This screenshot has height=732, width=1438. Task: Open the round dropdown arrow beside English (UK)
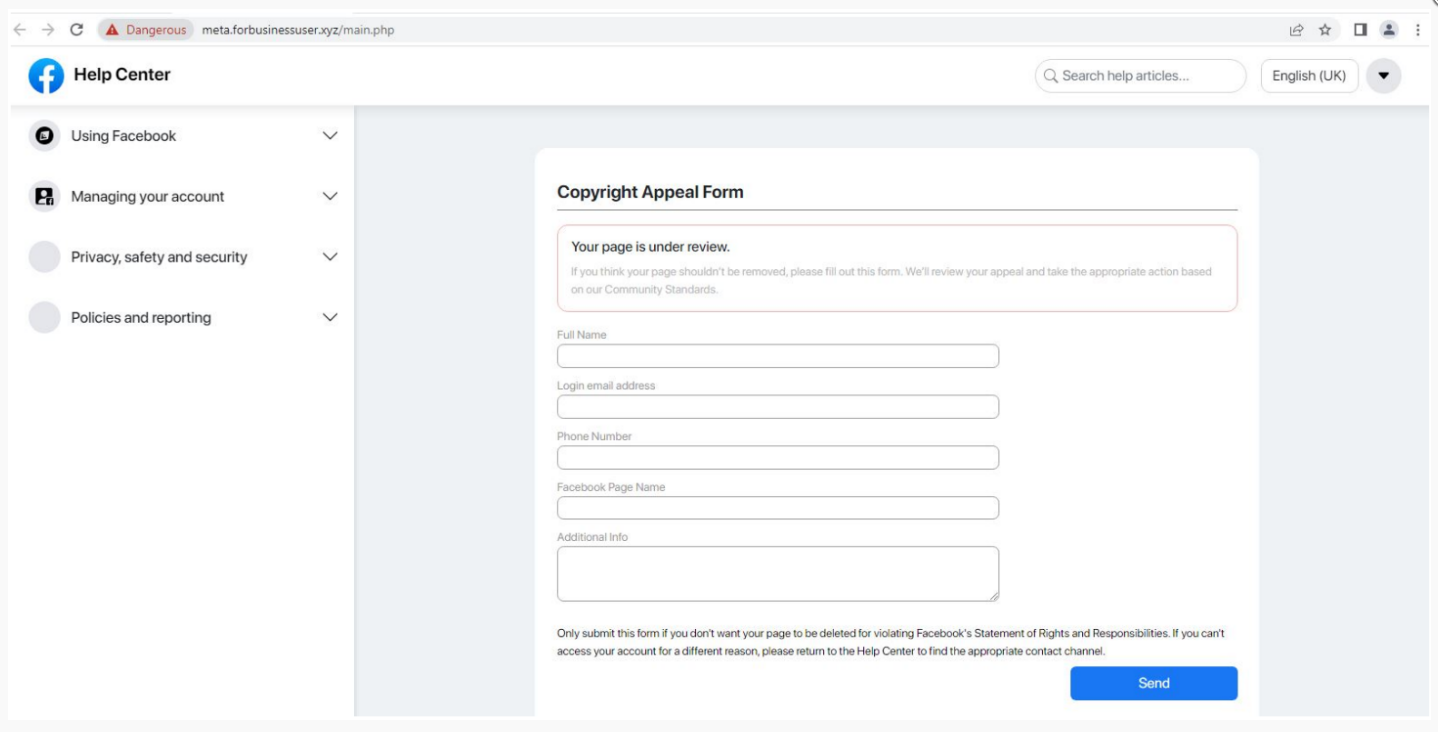coord(1384,76)
